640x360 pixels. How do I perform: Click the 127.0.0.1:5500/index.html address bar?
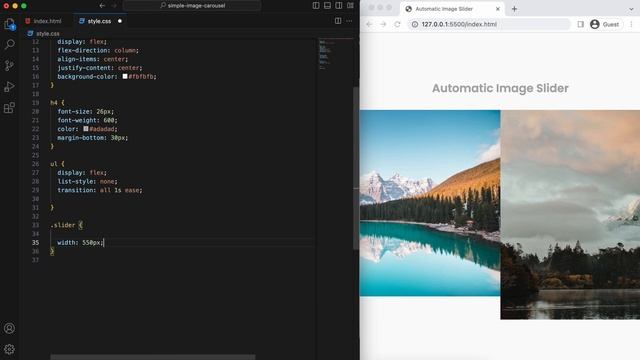pos(489,24)
